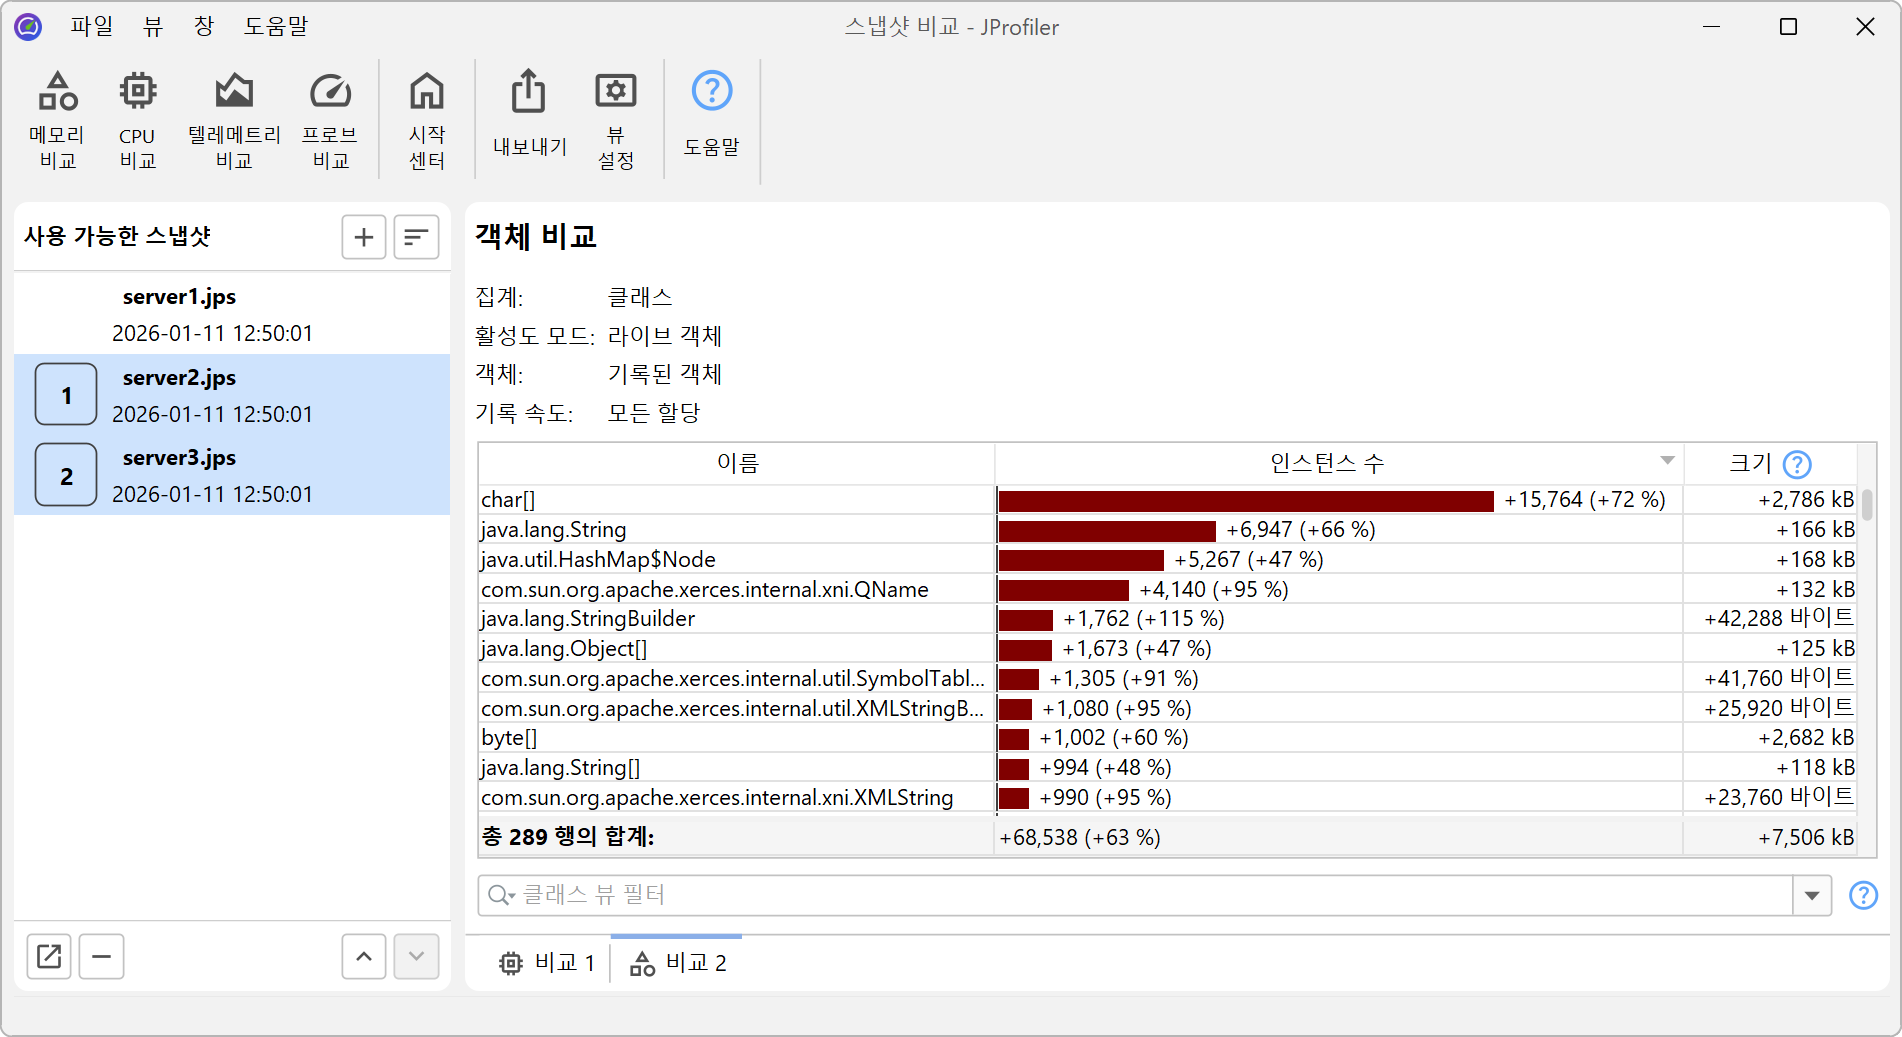Select the server1.jps snapshot
The height and width of the screenshot is (1037, 1902).
pyautogui.click(x=180, y=313)
